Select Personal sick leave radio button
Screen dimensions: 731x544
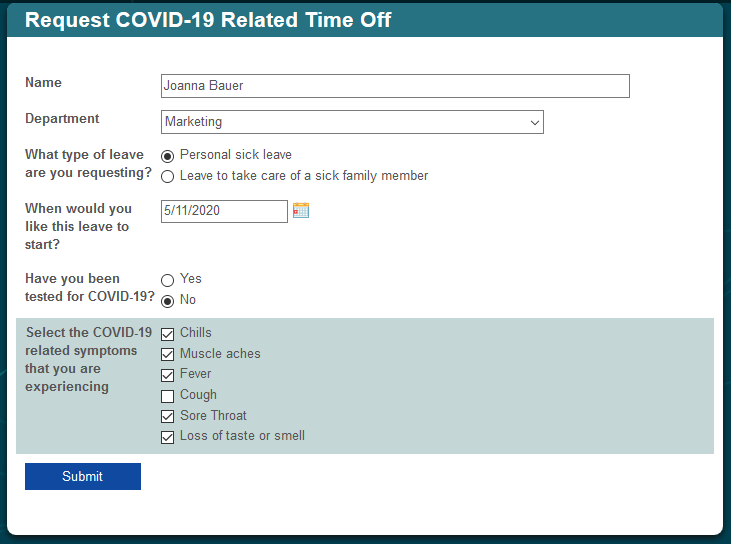click(x=167, y=156)
